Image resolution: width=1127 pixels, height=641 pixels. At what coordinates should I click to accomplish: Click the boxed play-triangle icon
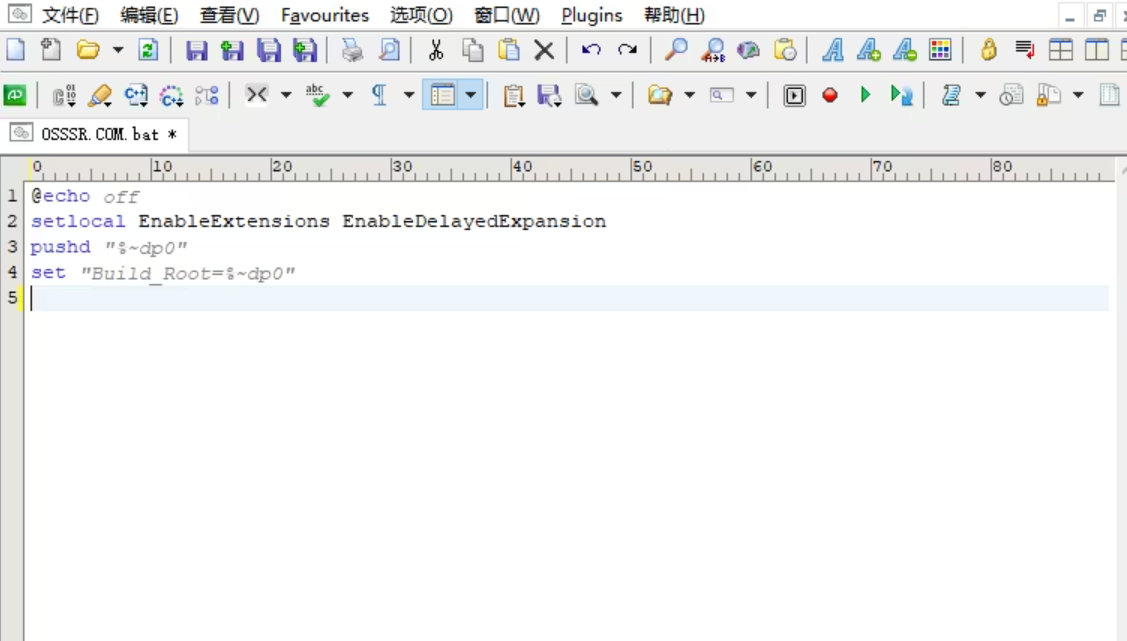pos(794,96)
